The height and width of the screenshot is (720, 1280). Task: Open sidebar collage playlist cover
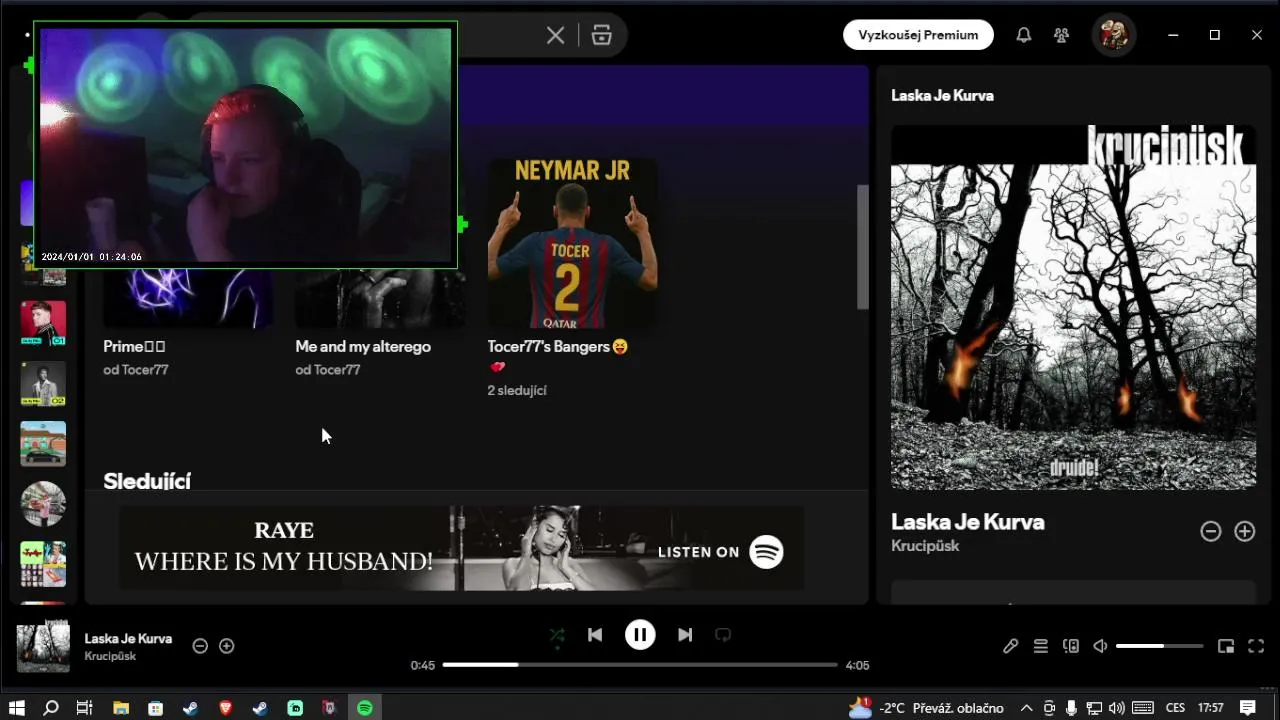(43, 563)
